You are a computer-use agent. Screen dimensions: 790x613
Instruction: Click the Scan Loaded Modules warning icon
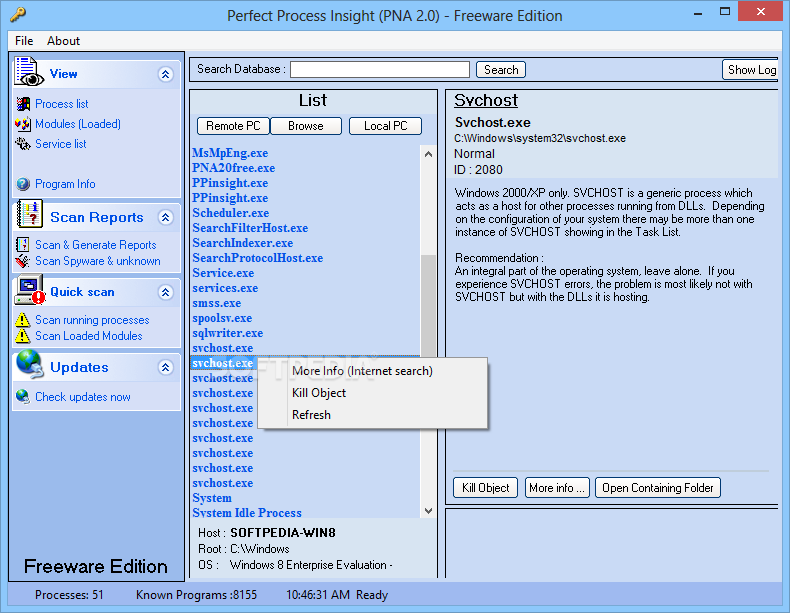[23, 336]
